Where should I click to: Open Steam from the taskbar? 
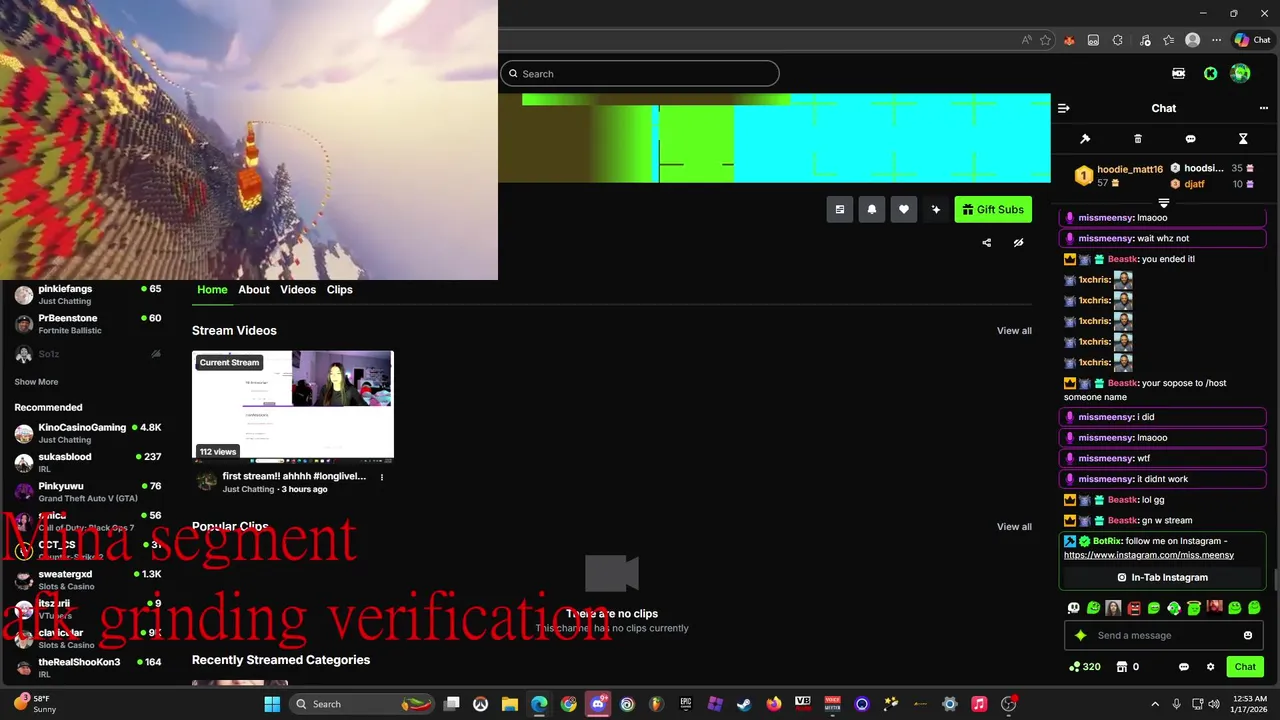(x=744, y=704)
